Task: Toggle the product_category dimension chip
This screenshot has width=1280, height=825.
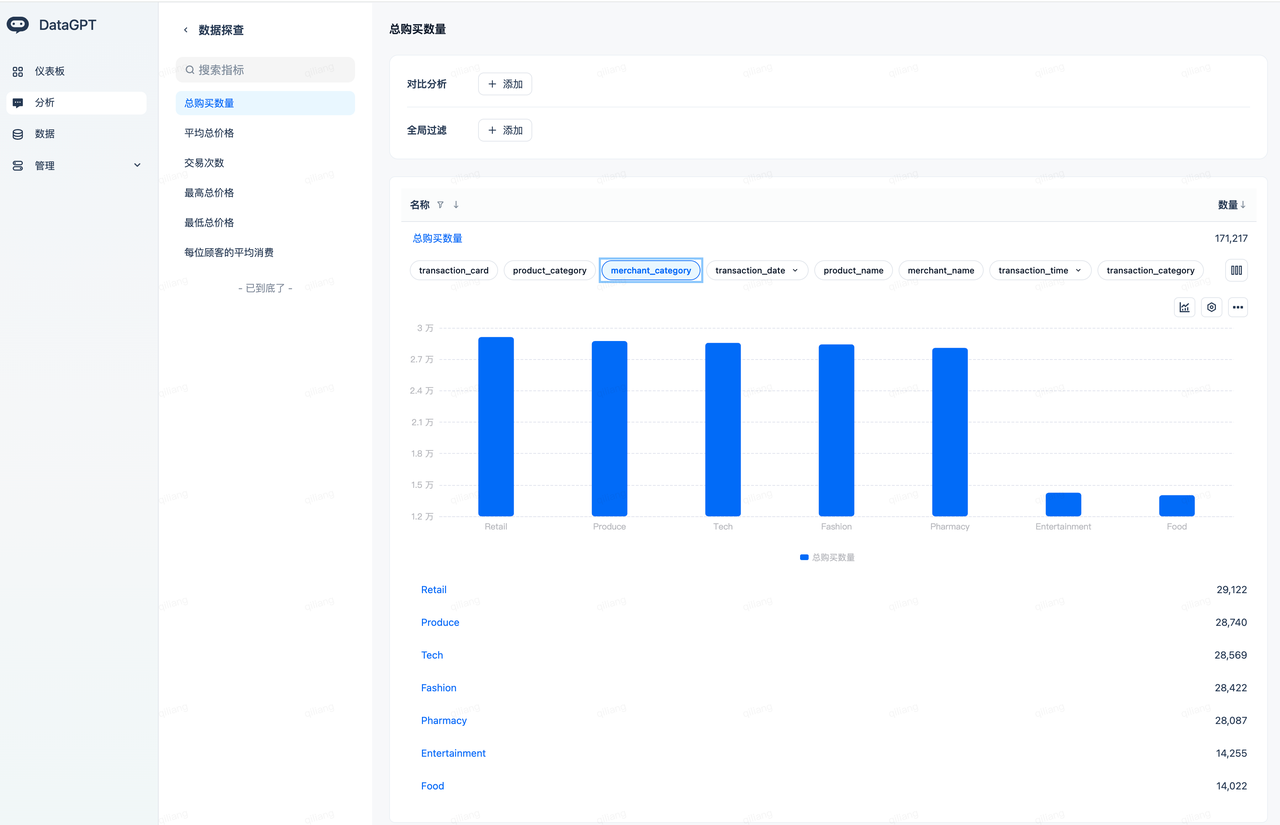Action: pyautogui.click(x=549, y=271)
